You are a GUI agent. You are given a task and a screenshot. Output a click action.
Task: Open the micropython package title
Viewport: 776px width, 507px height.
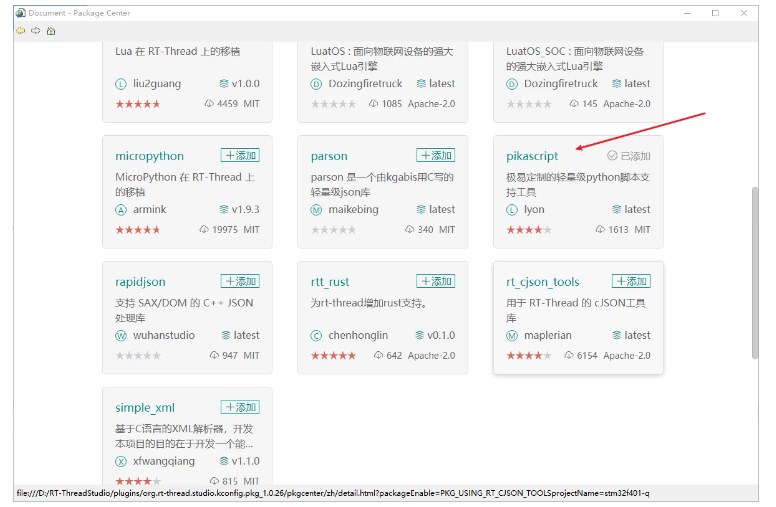pyautogui.click(x=149, y=156)
